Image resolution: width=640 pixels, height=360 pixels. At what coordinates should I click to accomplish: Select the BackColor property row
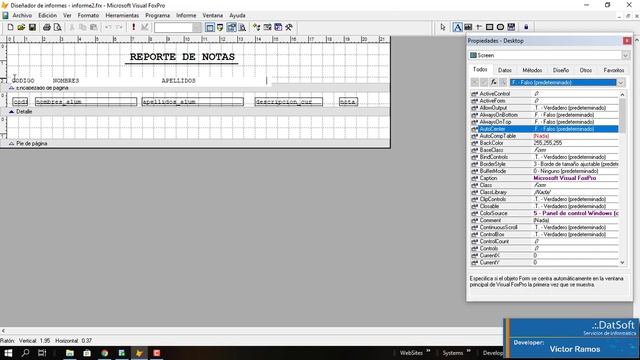544,143
